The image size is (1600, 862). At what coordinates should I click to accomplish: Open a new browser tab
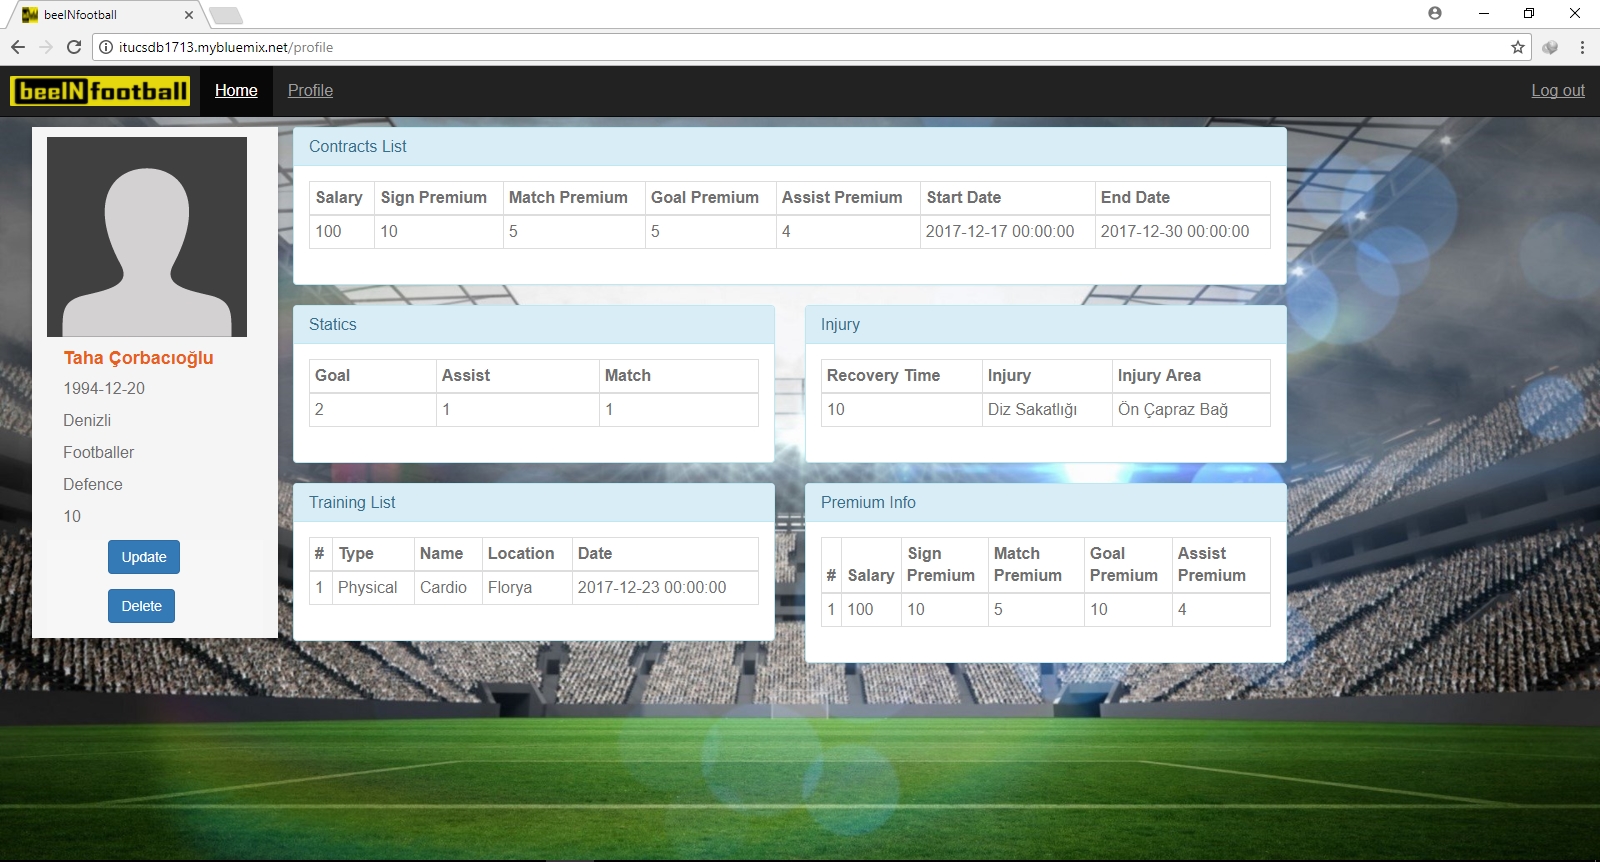[226, 15]
